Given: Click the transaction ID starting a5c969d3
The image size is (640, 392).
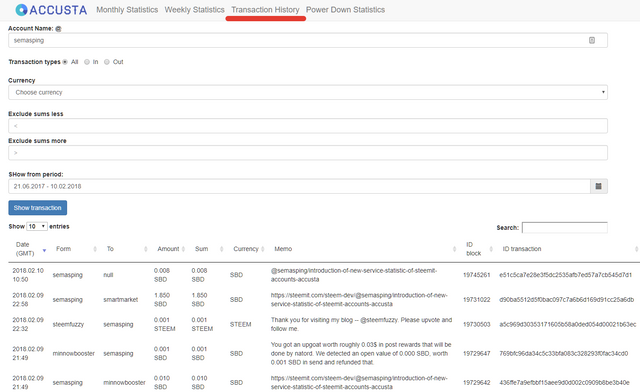Looking at the screenshot, I should click(567, 325).
